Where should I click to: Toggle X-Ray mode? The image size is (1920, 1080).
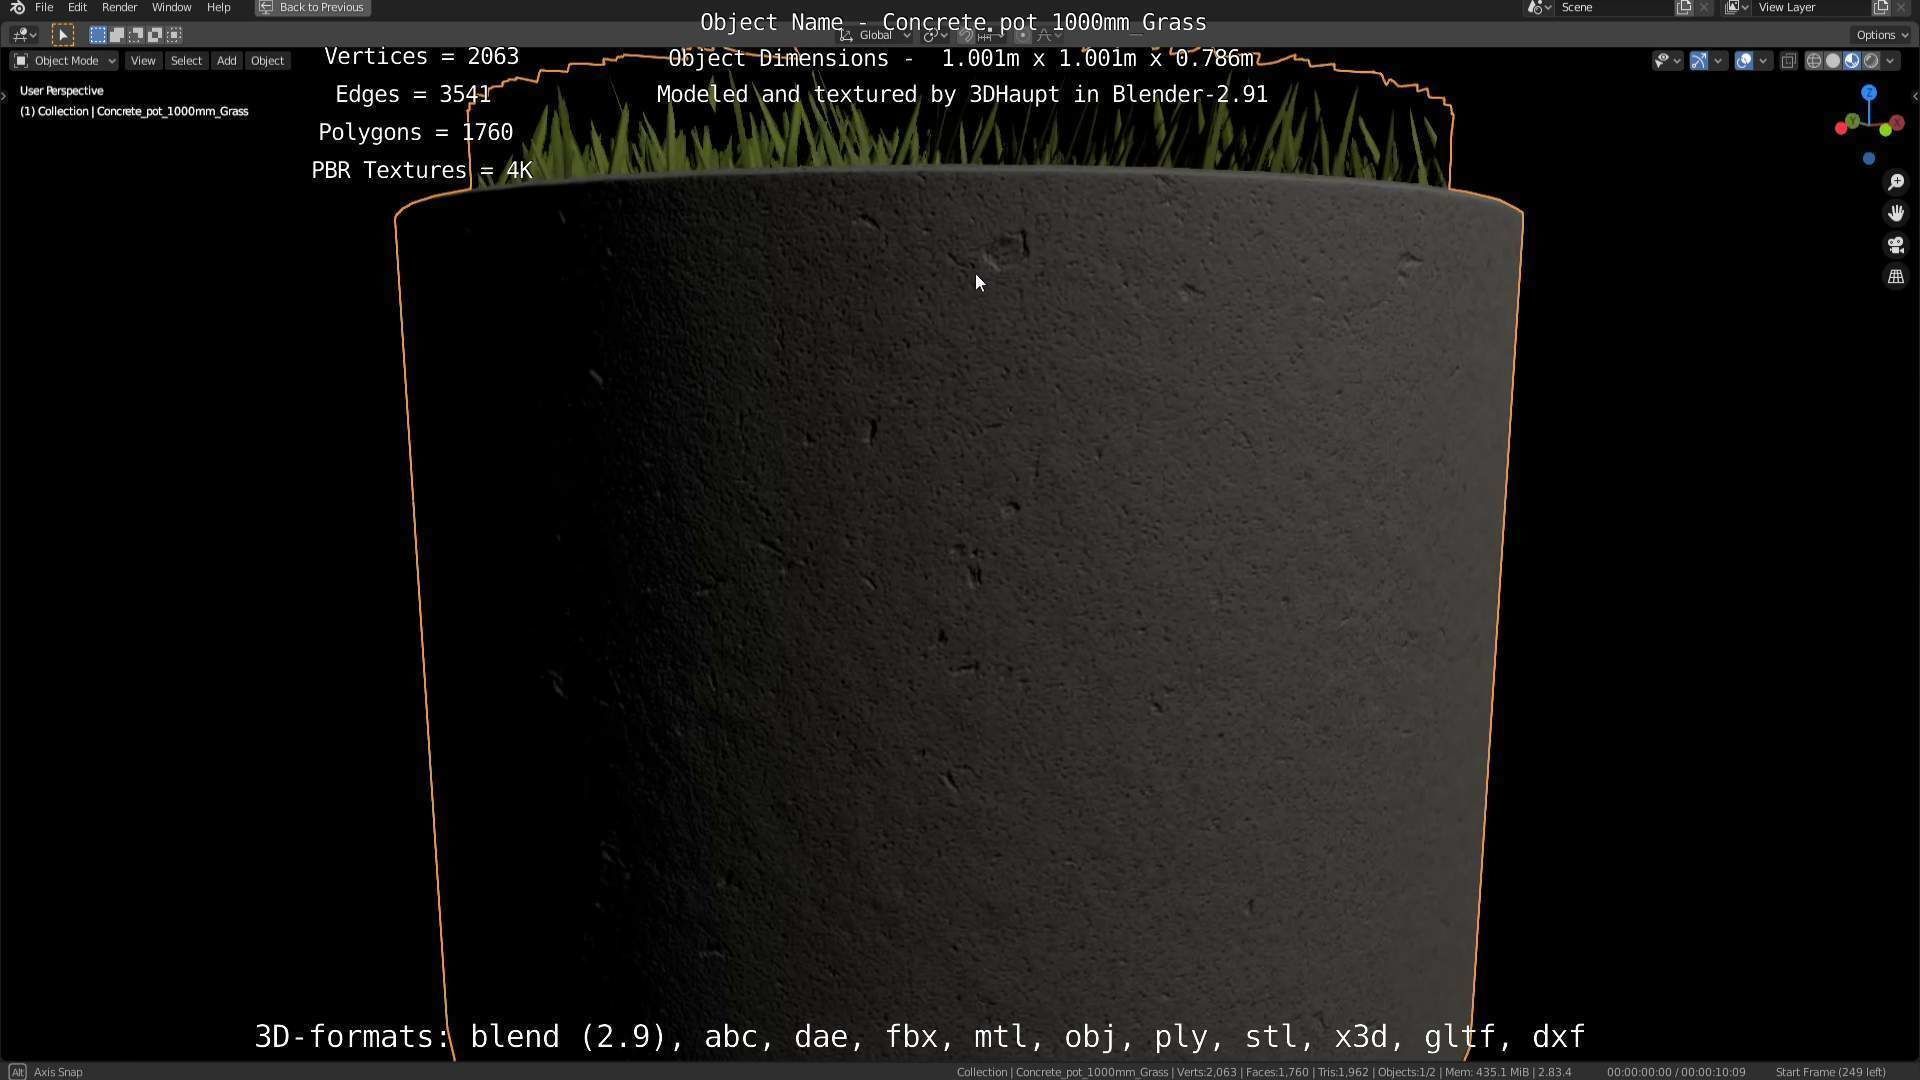click(1789, 61)
